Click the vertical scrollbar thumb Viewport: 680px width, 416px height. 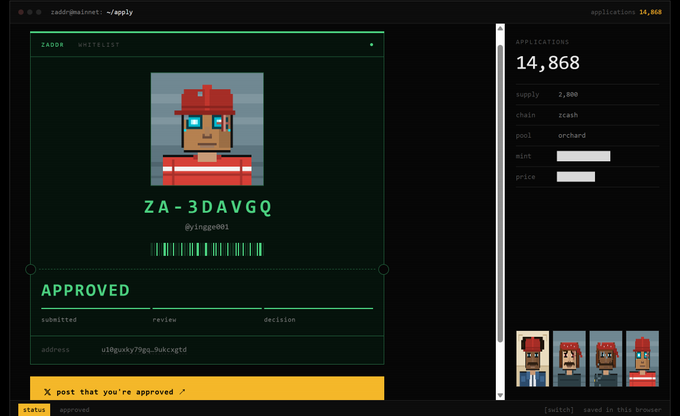click(x=500, y=193)
